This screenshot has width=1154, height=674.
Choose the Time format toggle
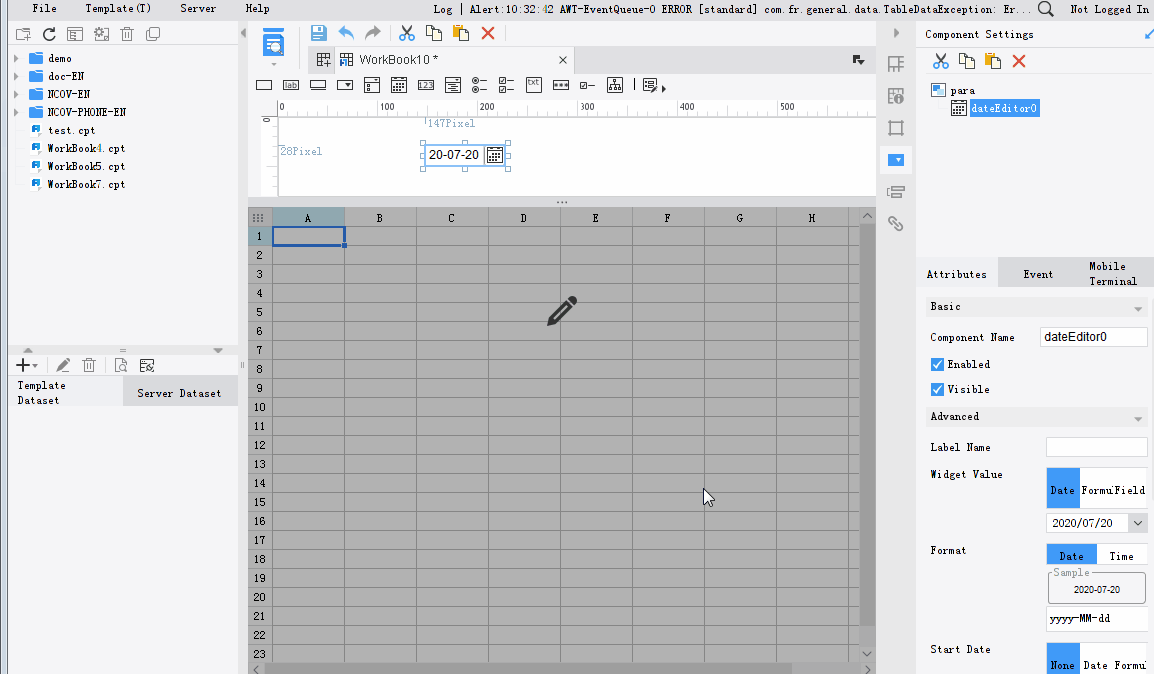coord(1121,556)
